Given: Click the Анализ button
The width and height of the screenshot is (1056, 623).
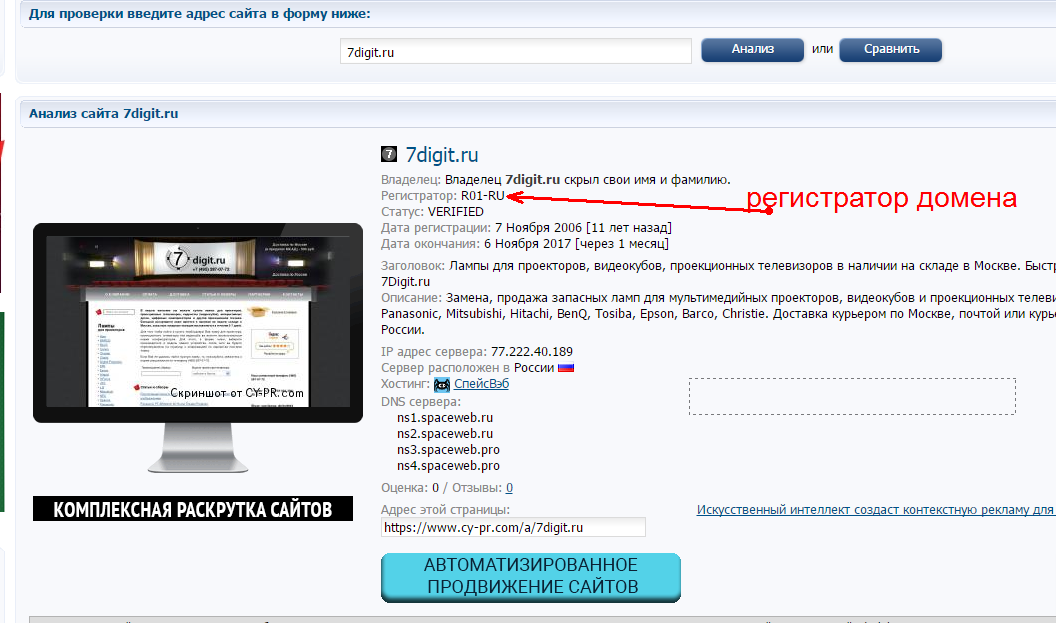Looking at the screenshot, I should (752, 49).
